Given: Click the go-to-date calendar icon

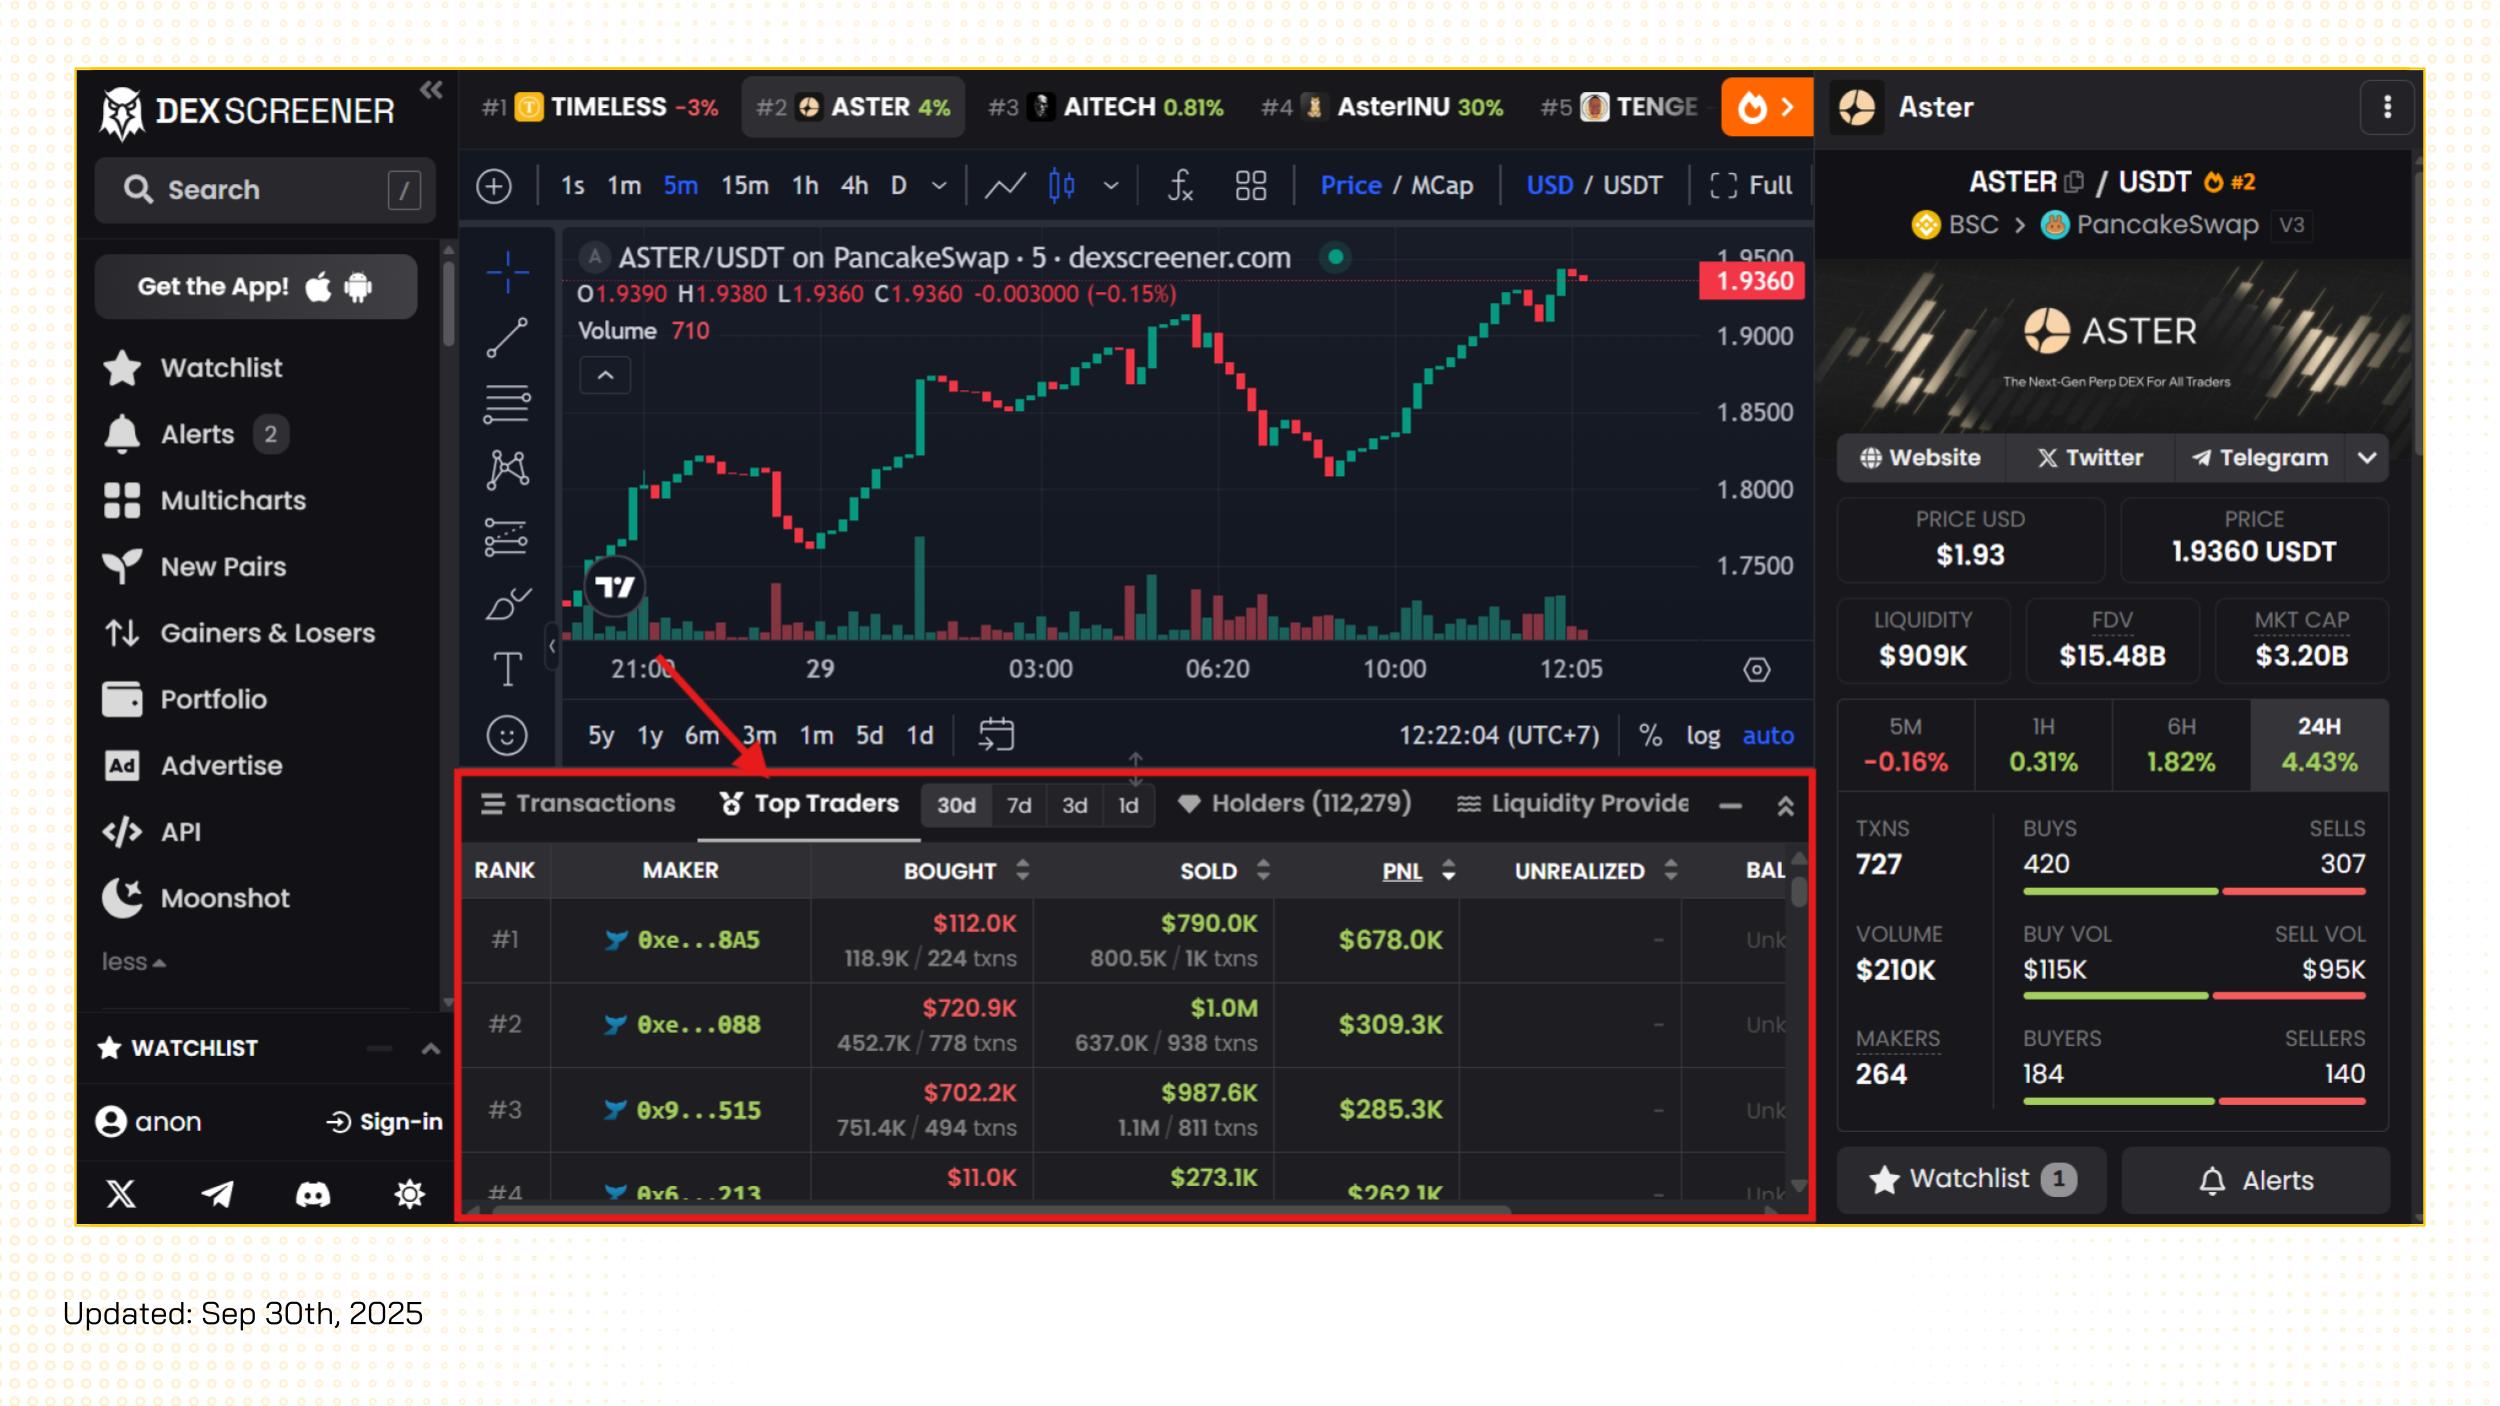Looking at the screenshot, I should point(996,735).
